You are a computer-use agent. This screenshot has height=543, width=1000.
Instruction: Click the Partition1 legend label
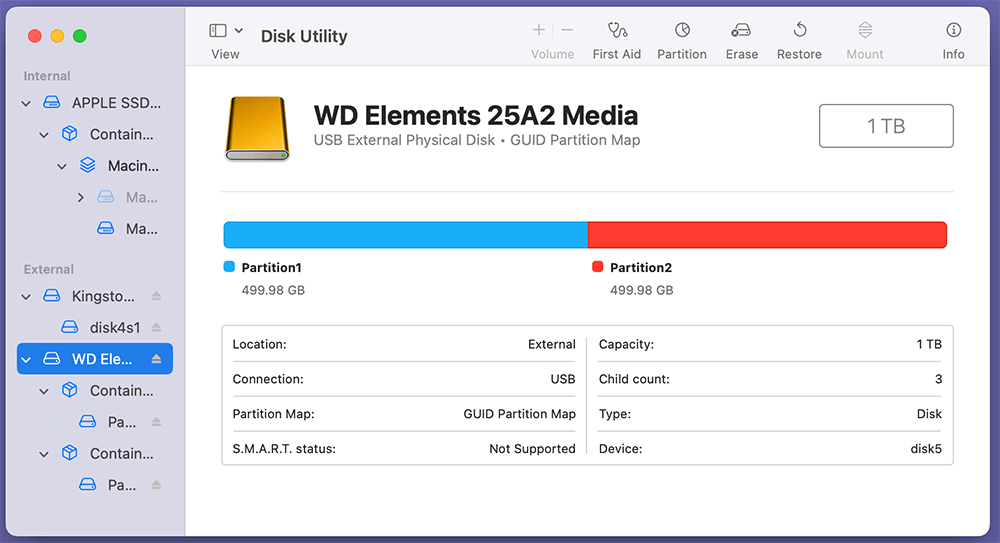pos(271,267)
